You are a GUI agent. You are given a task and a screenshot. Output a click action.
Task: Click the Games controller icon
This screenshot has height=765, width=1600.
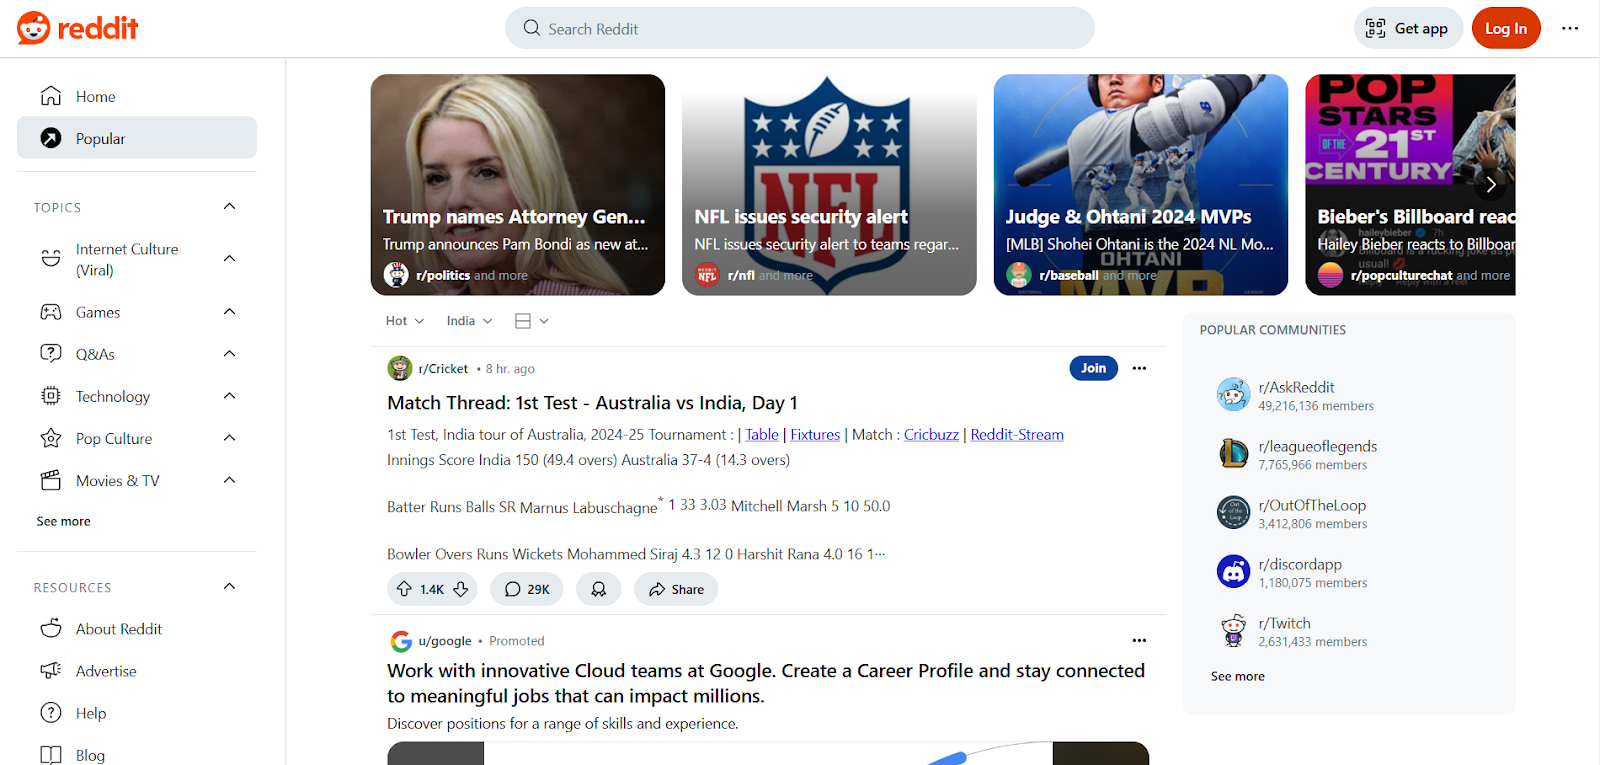click(51, 312)
